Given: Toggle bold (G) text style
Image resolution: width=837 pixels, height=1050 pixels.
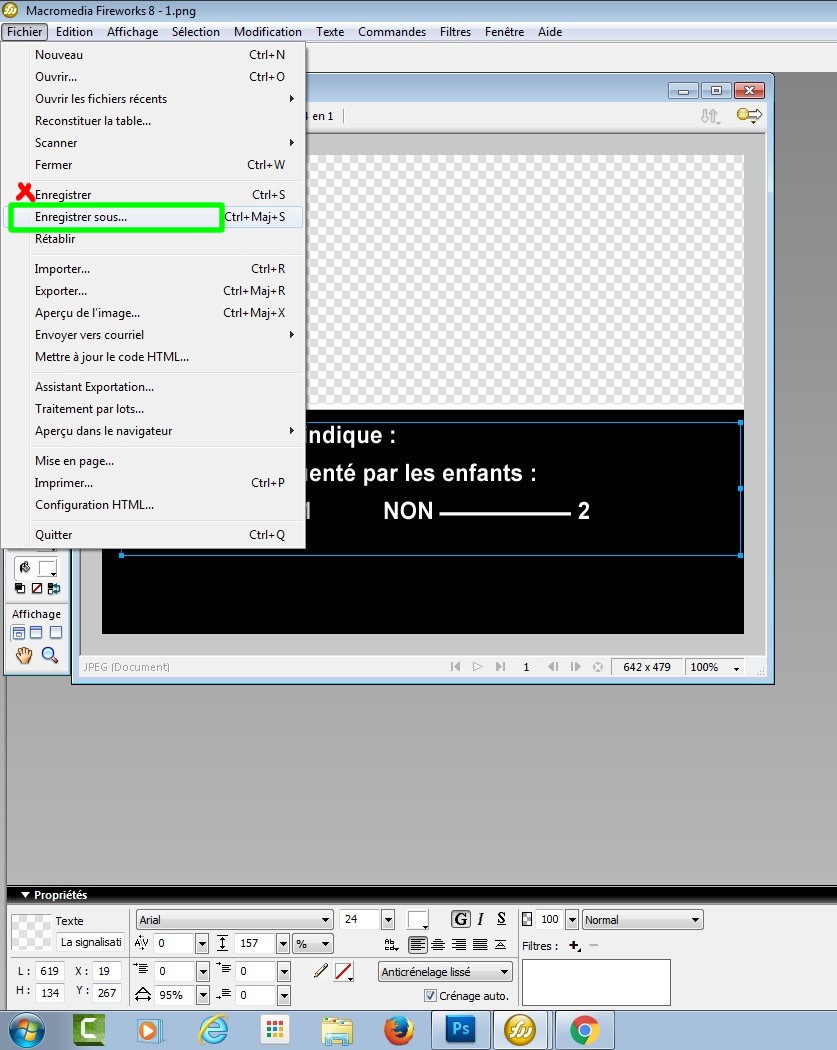Looking at the screenshot, I should [461, 919].
